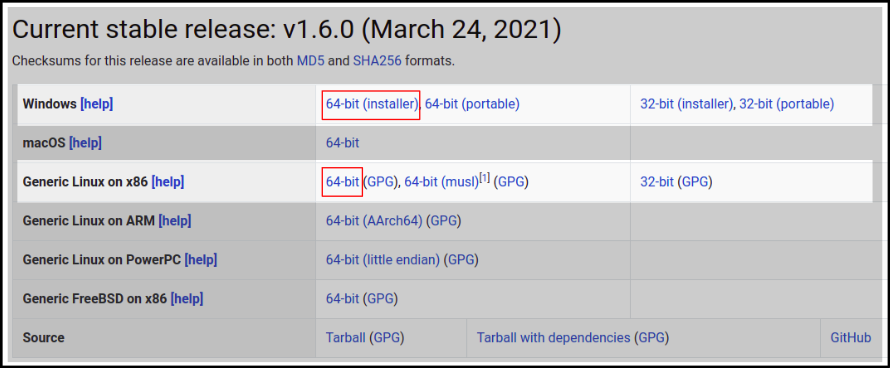This screenshot has width=890, height=368.
Task: Download Generic Linux x86 64-bit build
Action: coord(342,182)
